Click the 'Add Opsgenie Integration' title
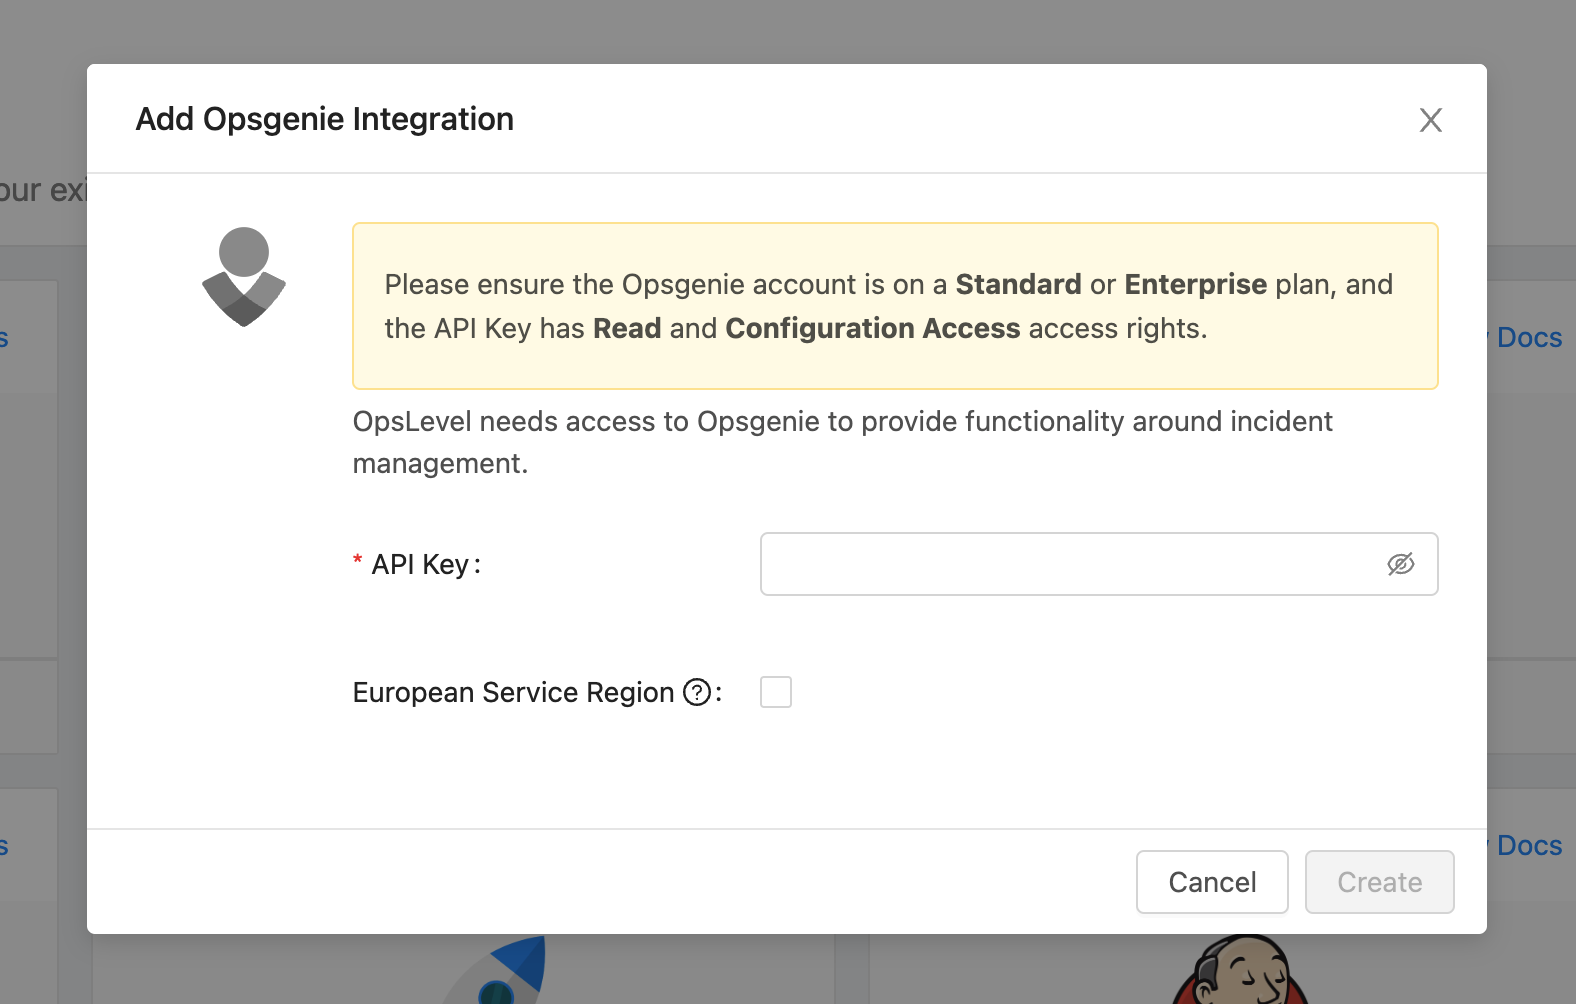This screenshot has height=1004, width=1576. tap(325, 119)
